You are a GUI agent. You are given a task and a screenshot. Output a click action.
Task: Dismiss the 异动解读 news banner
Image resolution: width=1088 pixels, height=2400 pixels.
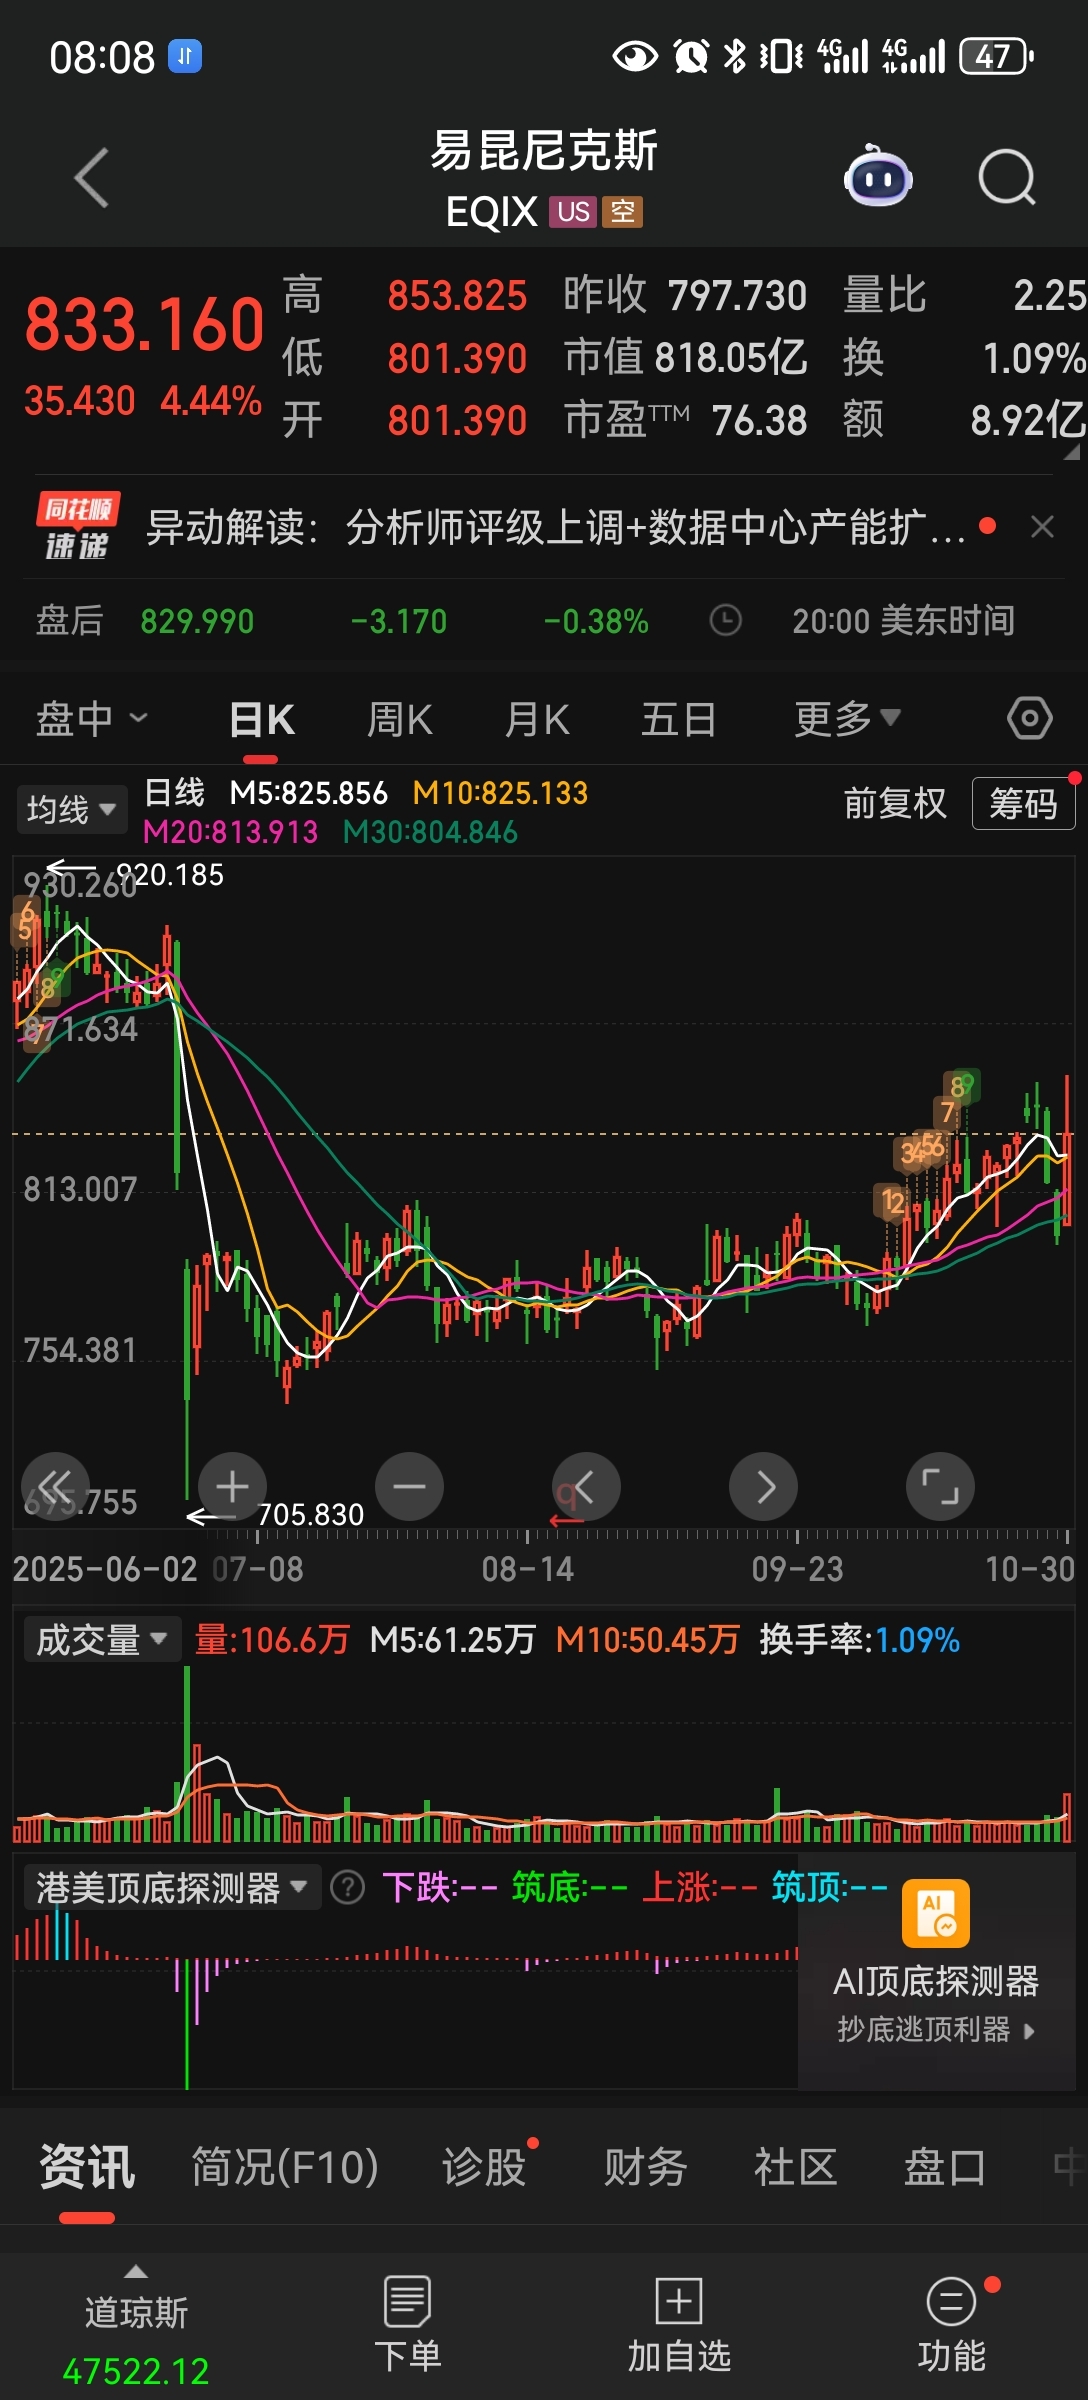[1042, 527]
